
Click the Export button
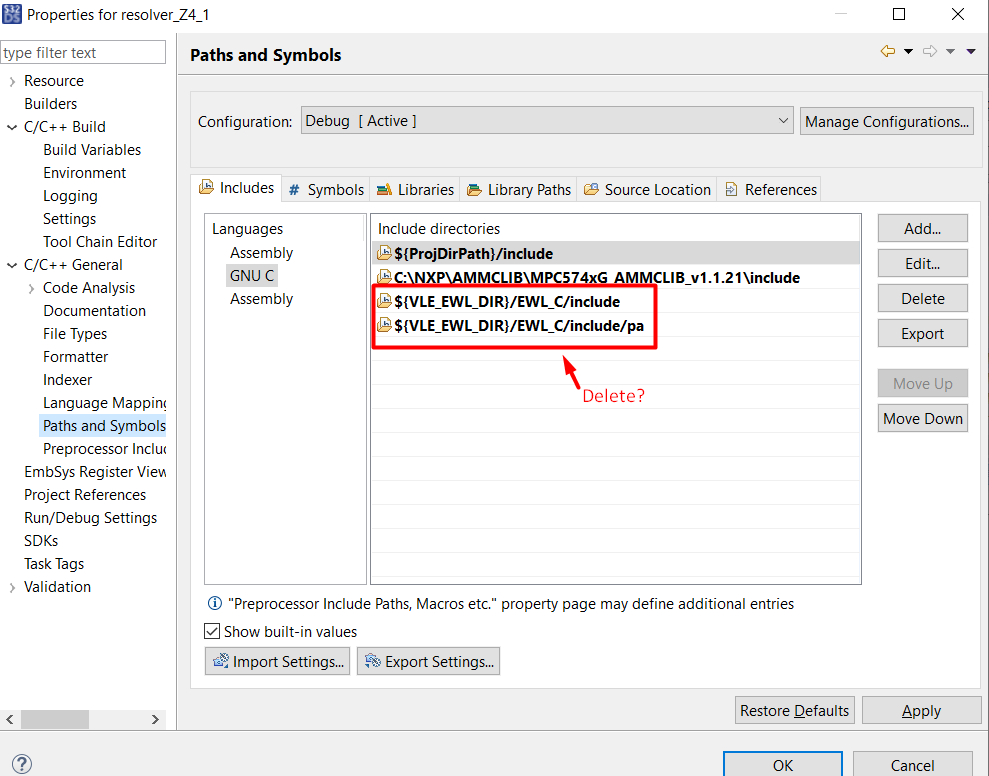click(923, 333)
